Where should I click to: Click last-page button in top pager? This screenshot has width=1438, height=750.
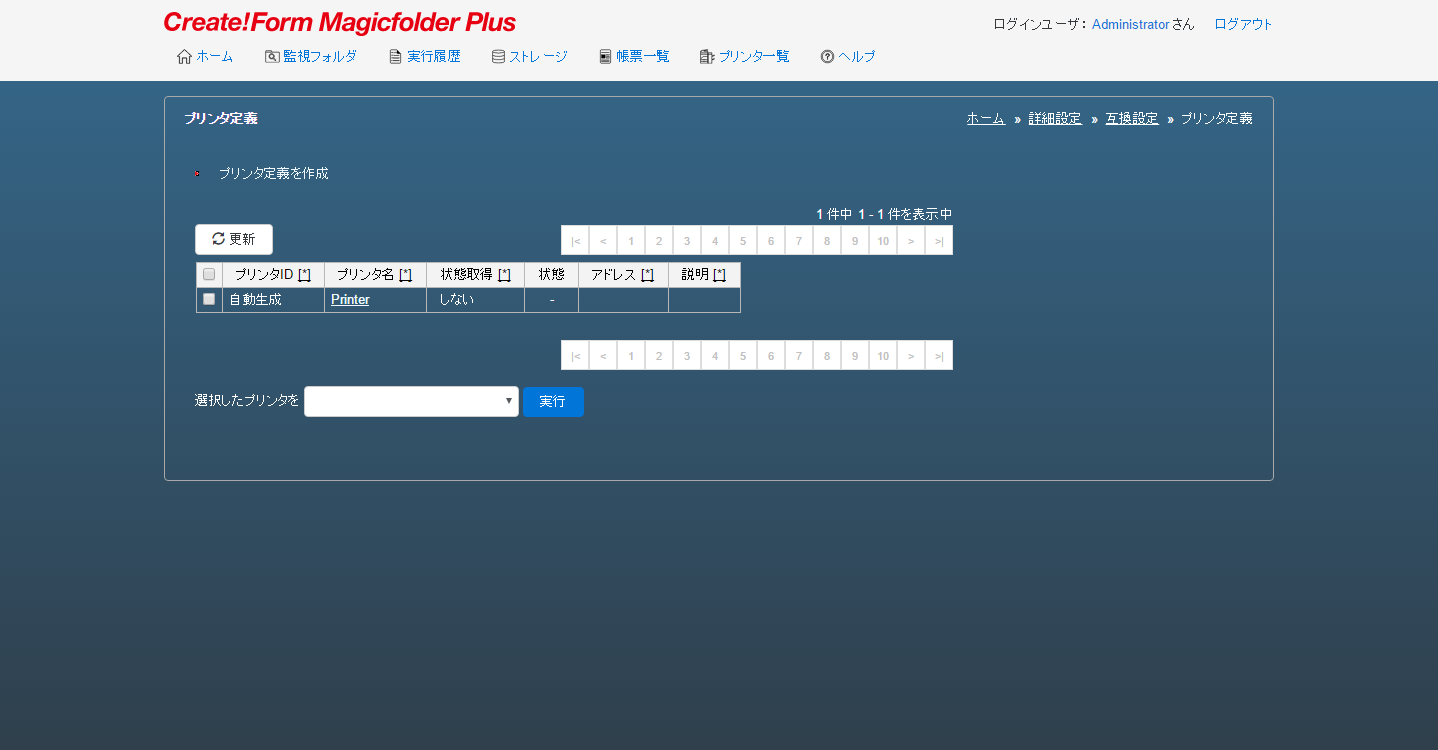pos(939,240)
